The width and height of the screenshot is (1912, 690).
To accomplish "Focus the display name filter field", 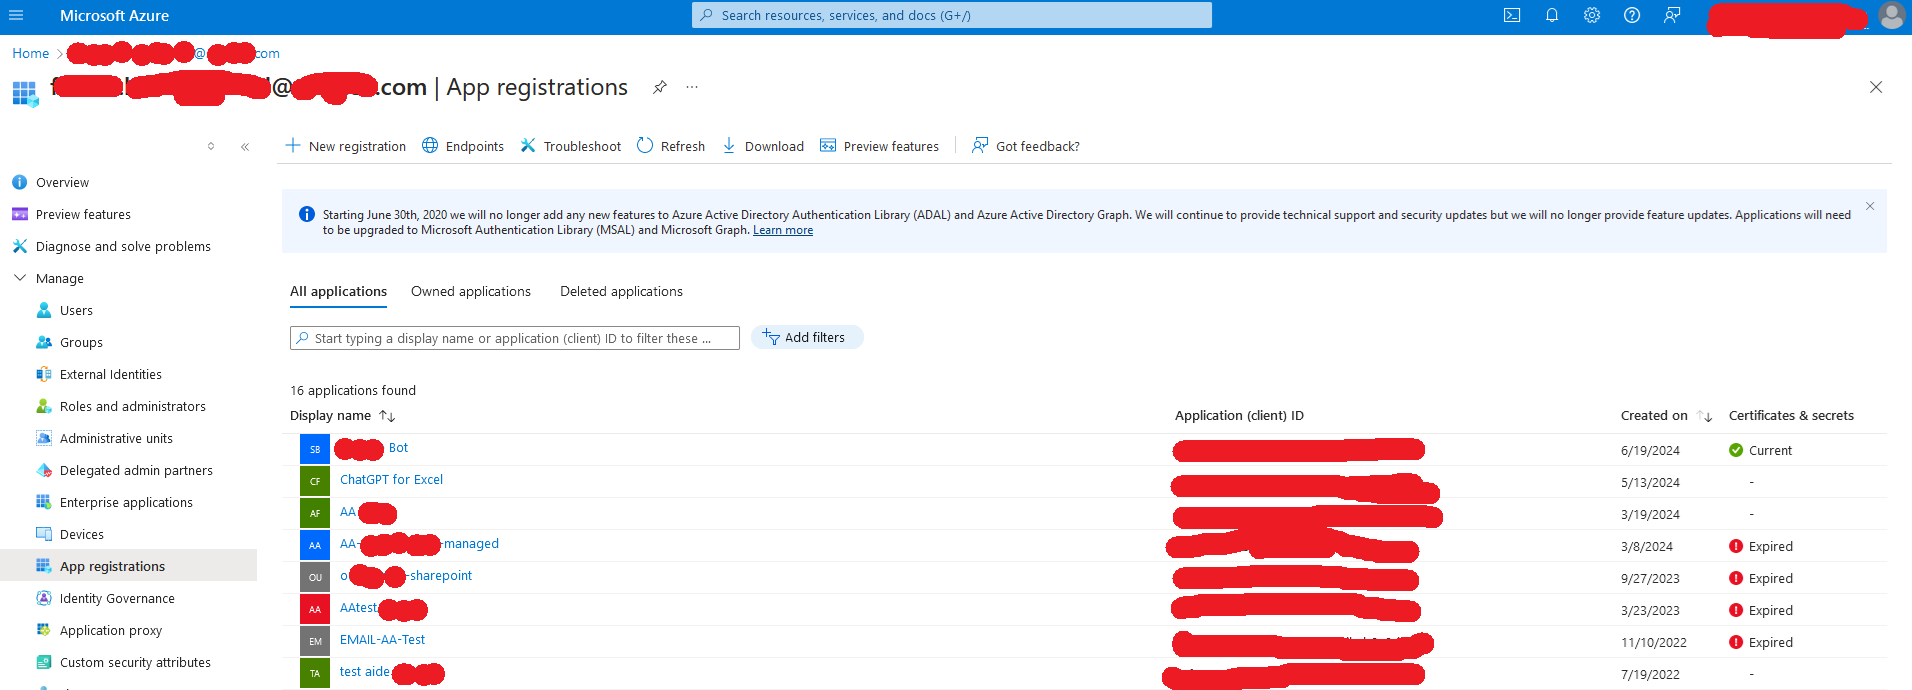I will (515, 338).
